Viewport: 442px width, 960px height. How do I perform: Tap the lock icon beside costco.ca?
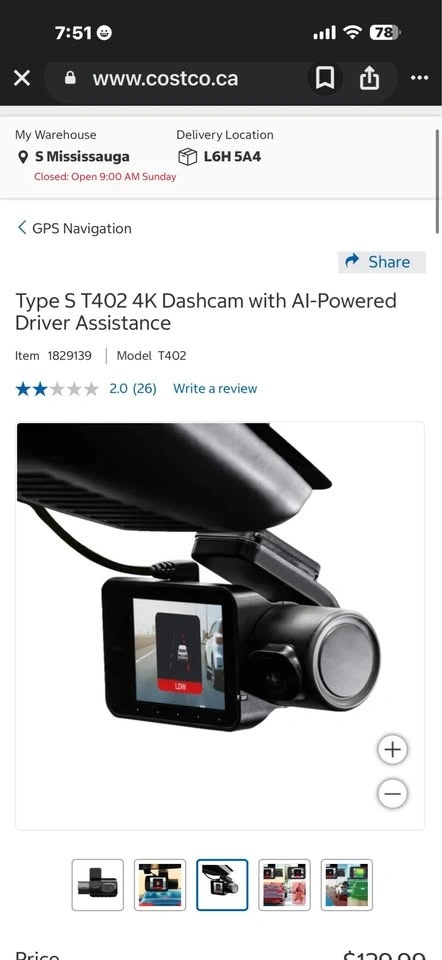(x=70, y=78)
